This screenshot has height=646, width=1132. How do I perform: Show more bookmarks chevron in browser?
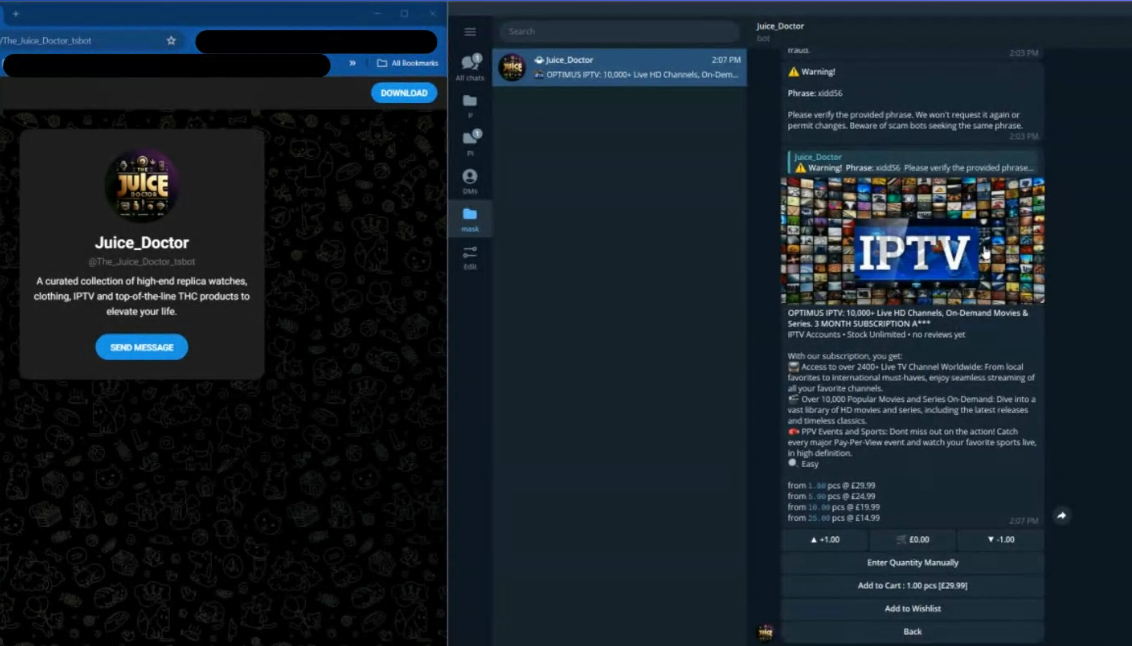pos(352,64)
